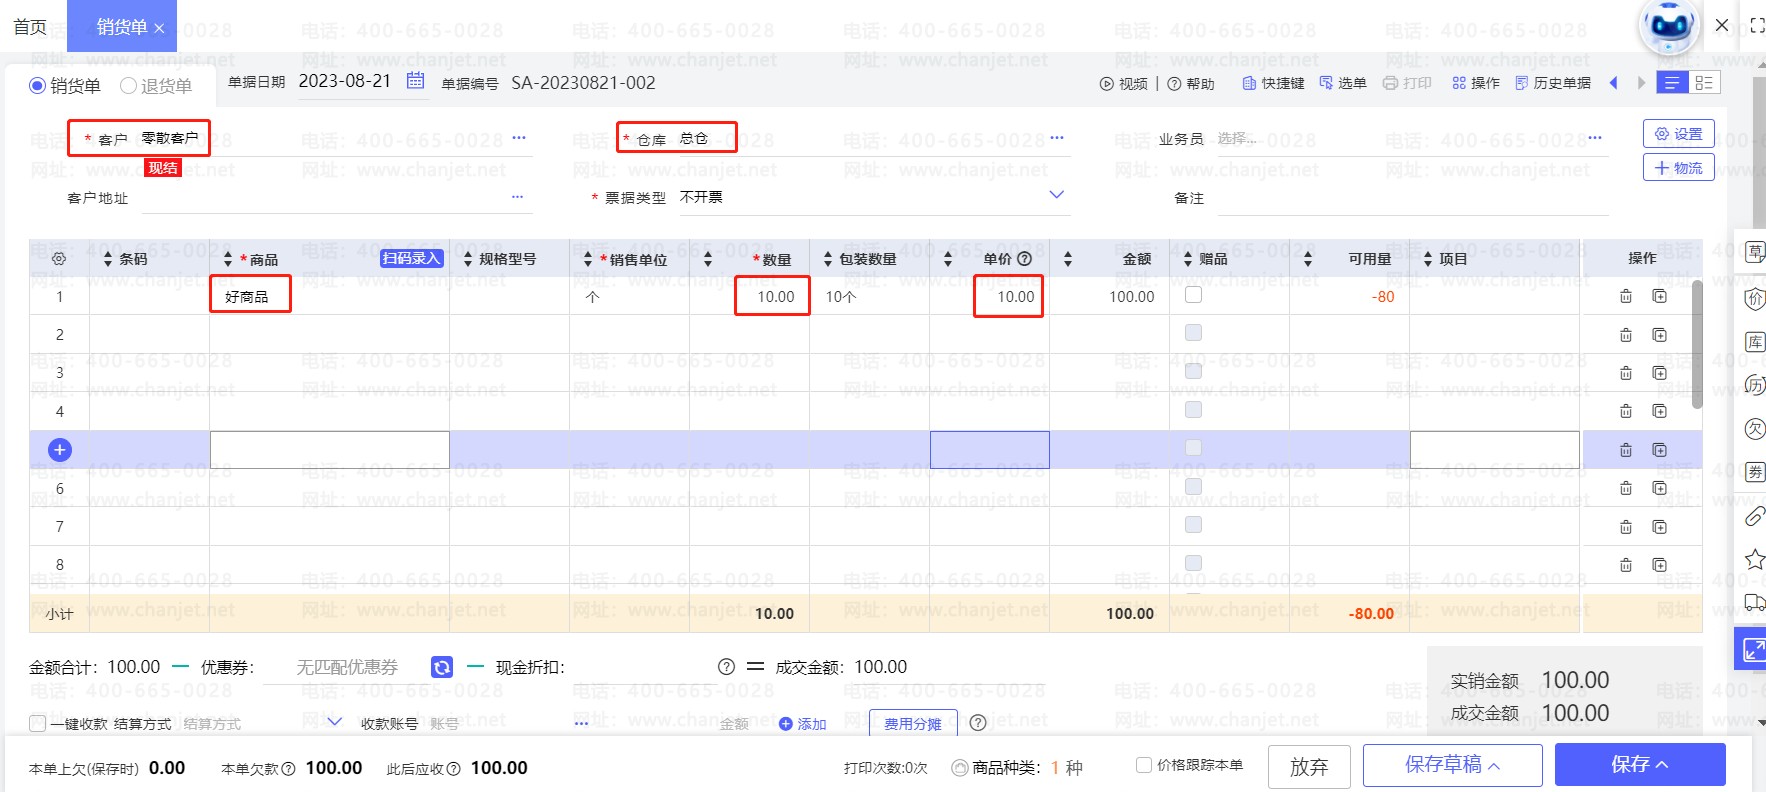Click the 扫码录入 scan button
1766x792 pixels.
click(412, 258)
